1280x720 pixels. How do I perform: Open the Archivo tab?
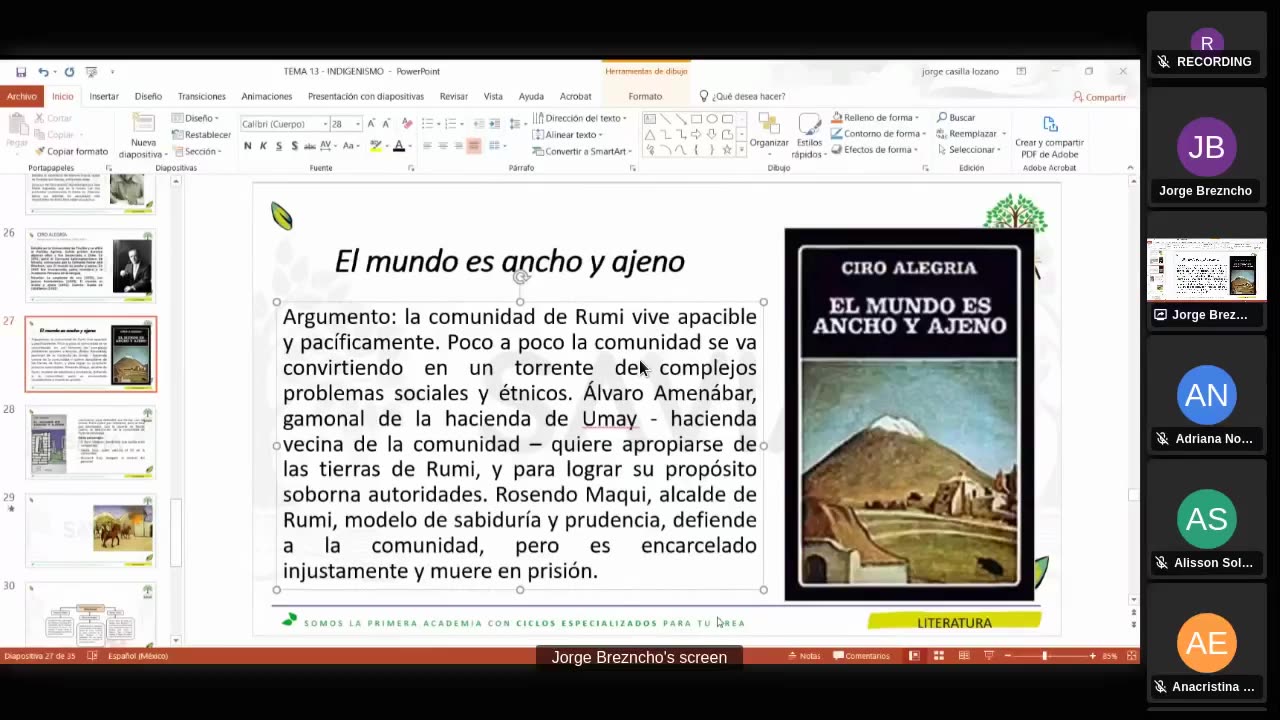click(21, 97)
